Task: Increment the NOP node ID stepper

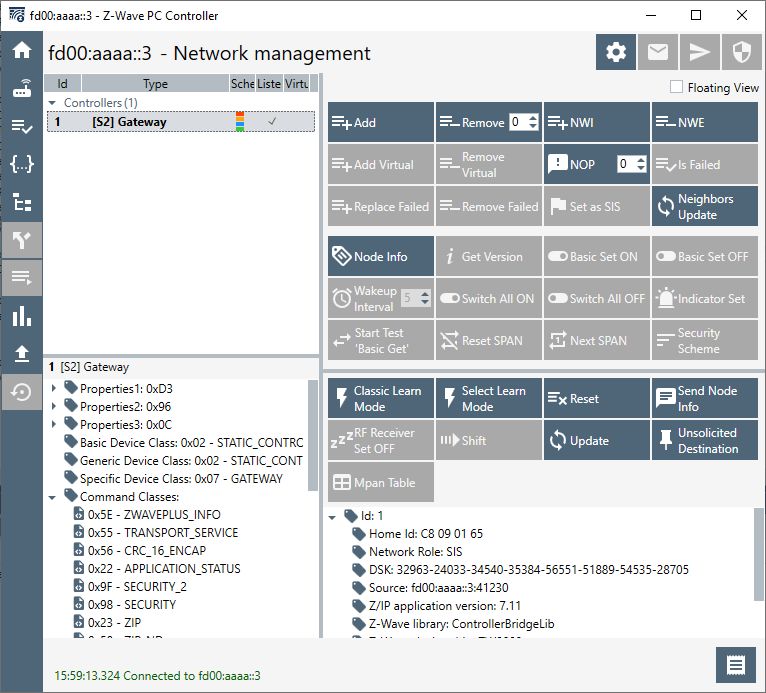Action: pos(641,160)
